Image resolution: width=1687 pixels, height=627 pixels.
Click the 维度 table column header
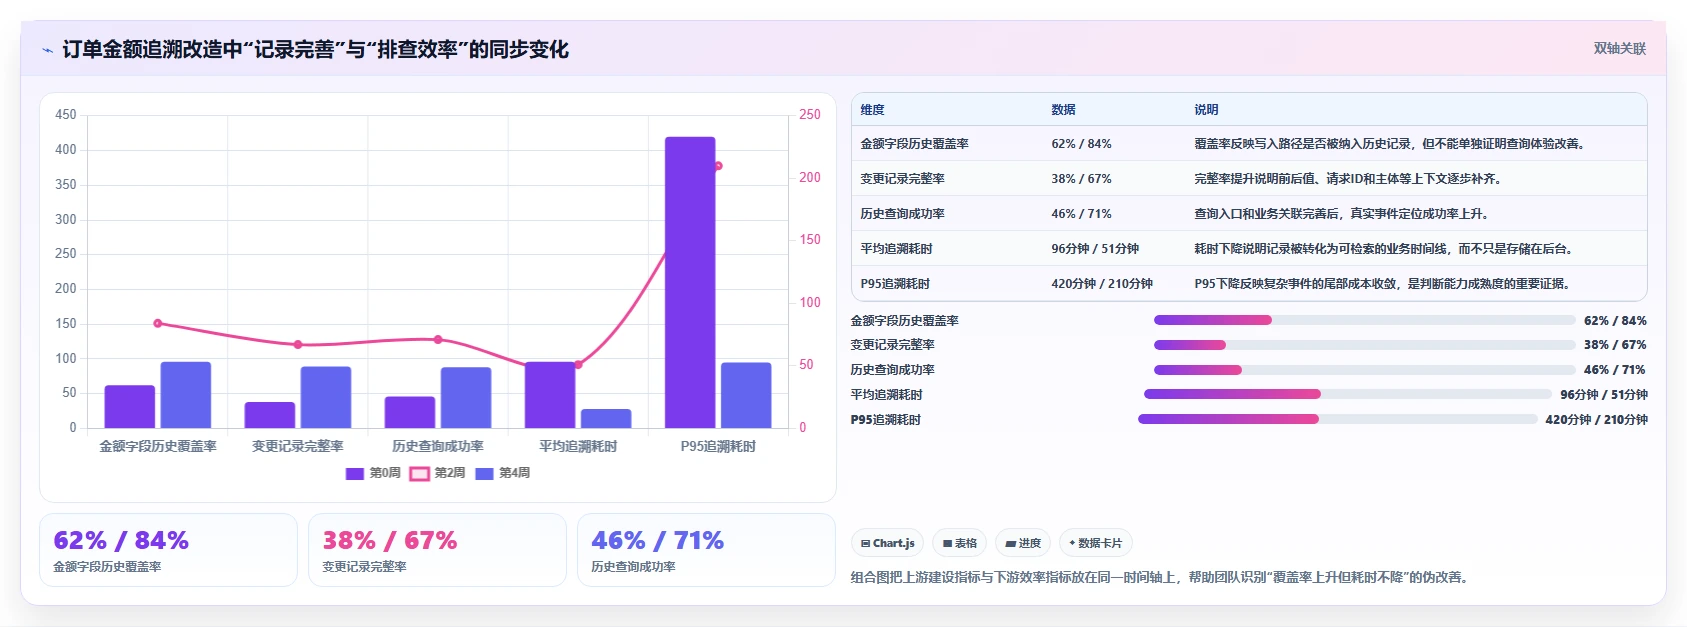(x=873, y=110)
